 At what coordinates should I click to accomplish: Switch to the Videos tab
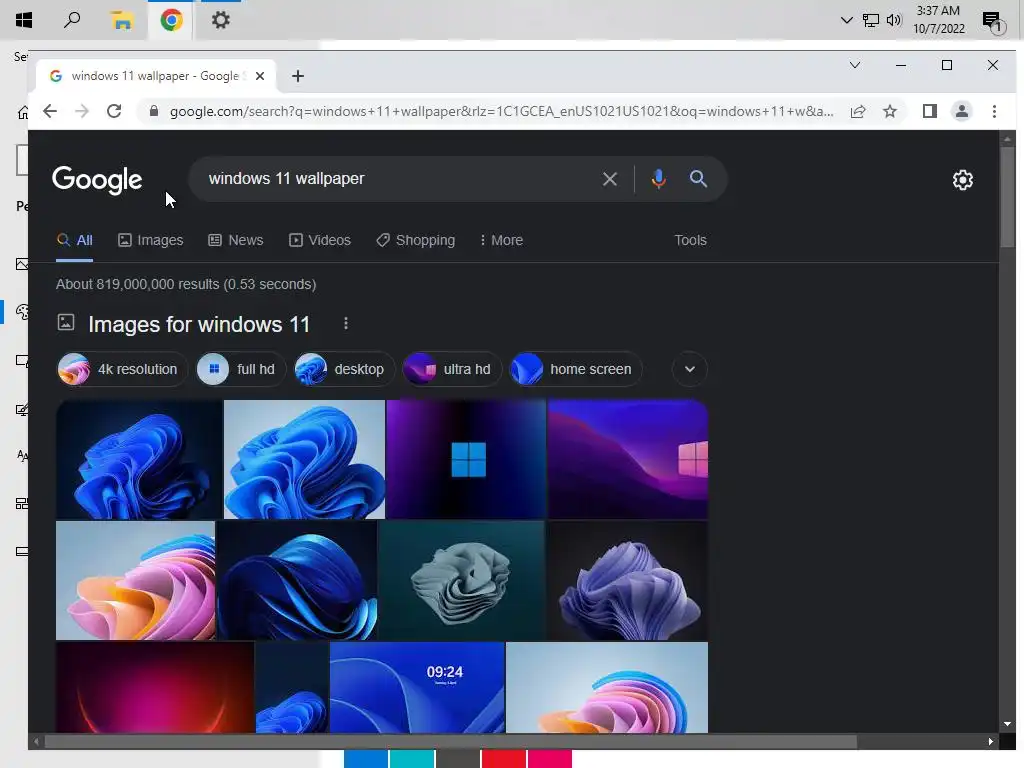[320, 240]
